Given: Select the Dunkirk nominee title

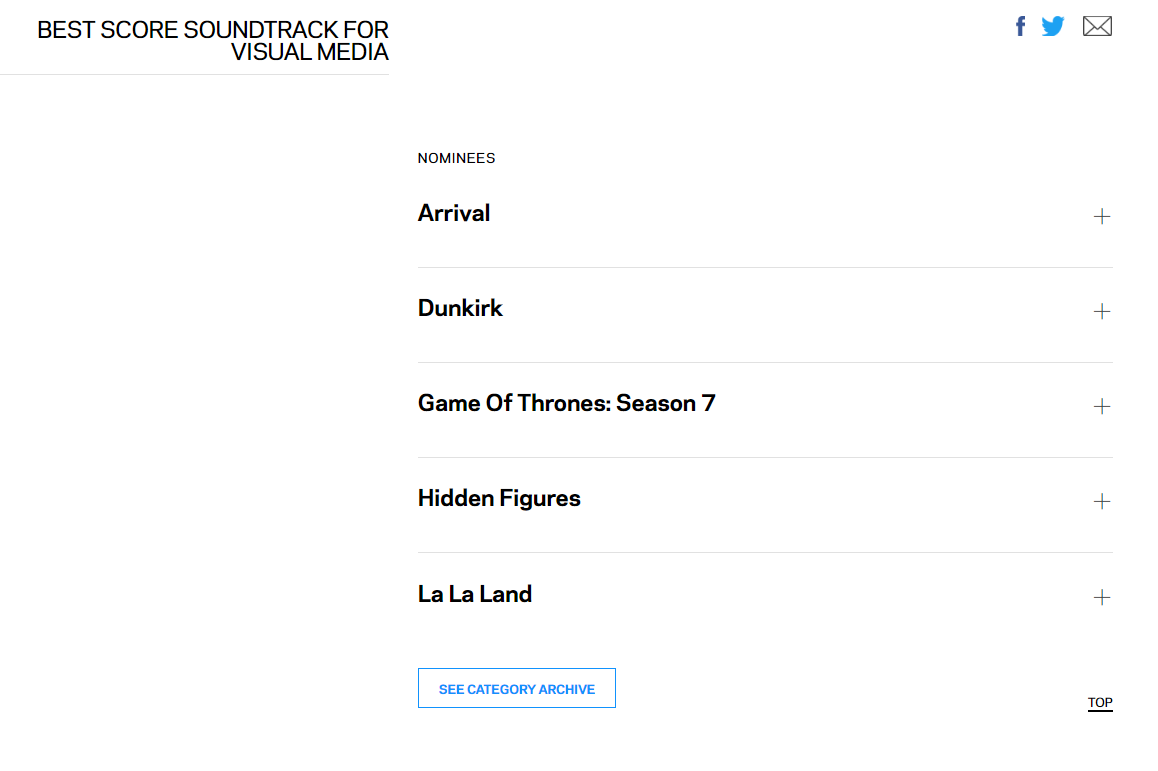Looking at the screenshot, I should coord(460,308).
